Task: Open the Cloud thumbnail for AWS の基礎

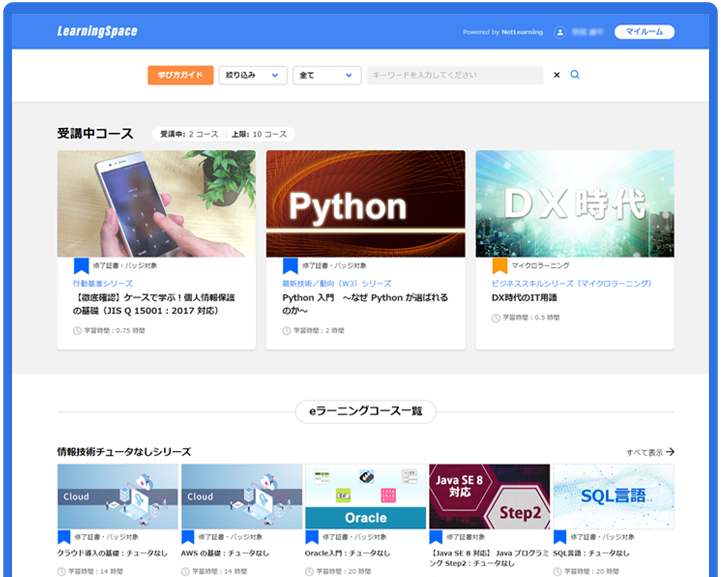Action: 242,497
